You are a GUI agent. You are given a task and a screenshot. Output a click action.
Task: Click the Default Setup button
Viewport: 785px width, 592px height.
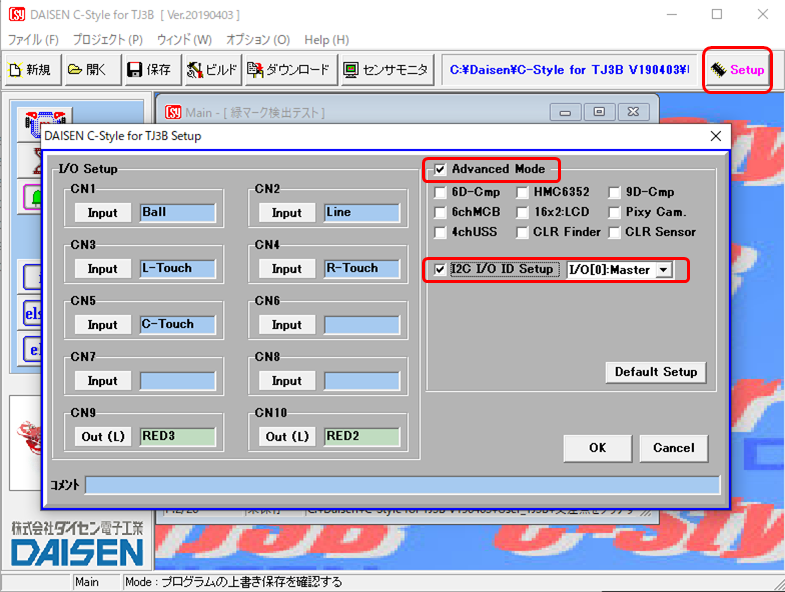(656, 372)
